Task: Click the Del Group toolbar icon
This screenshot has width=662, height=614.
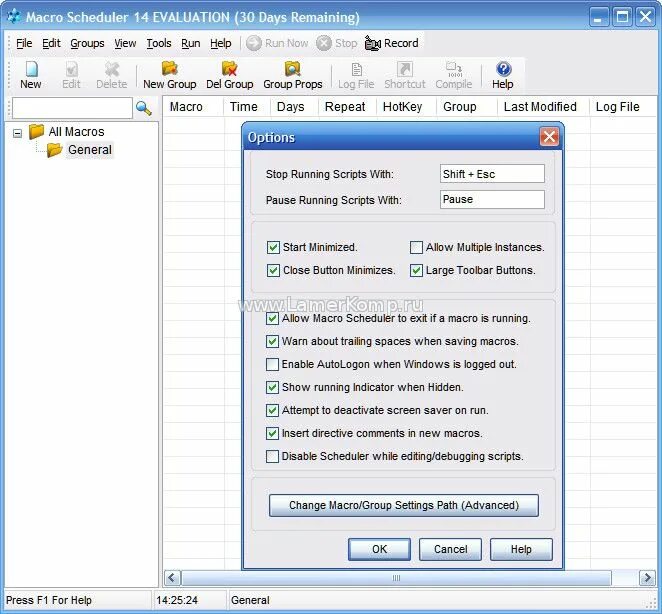Action: (230, 76)
